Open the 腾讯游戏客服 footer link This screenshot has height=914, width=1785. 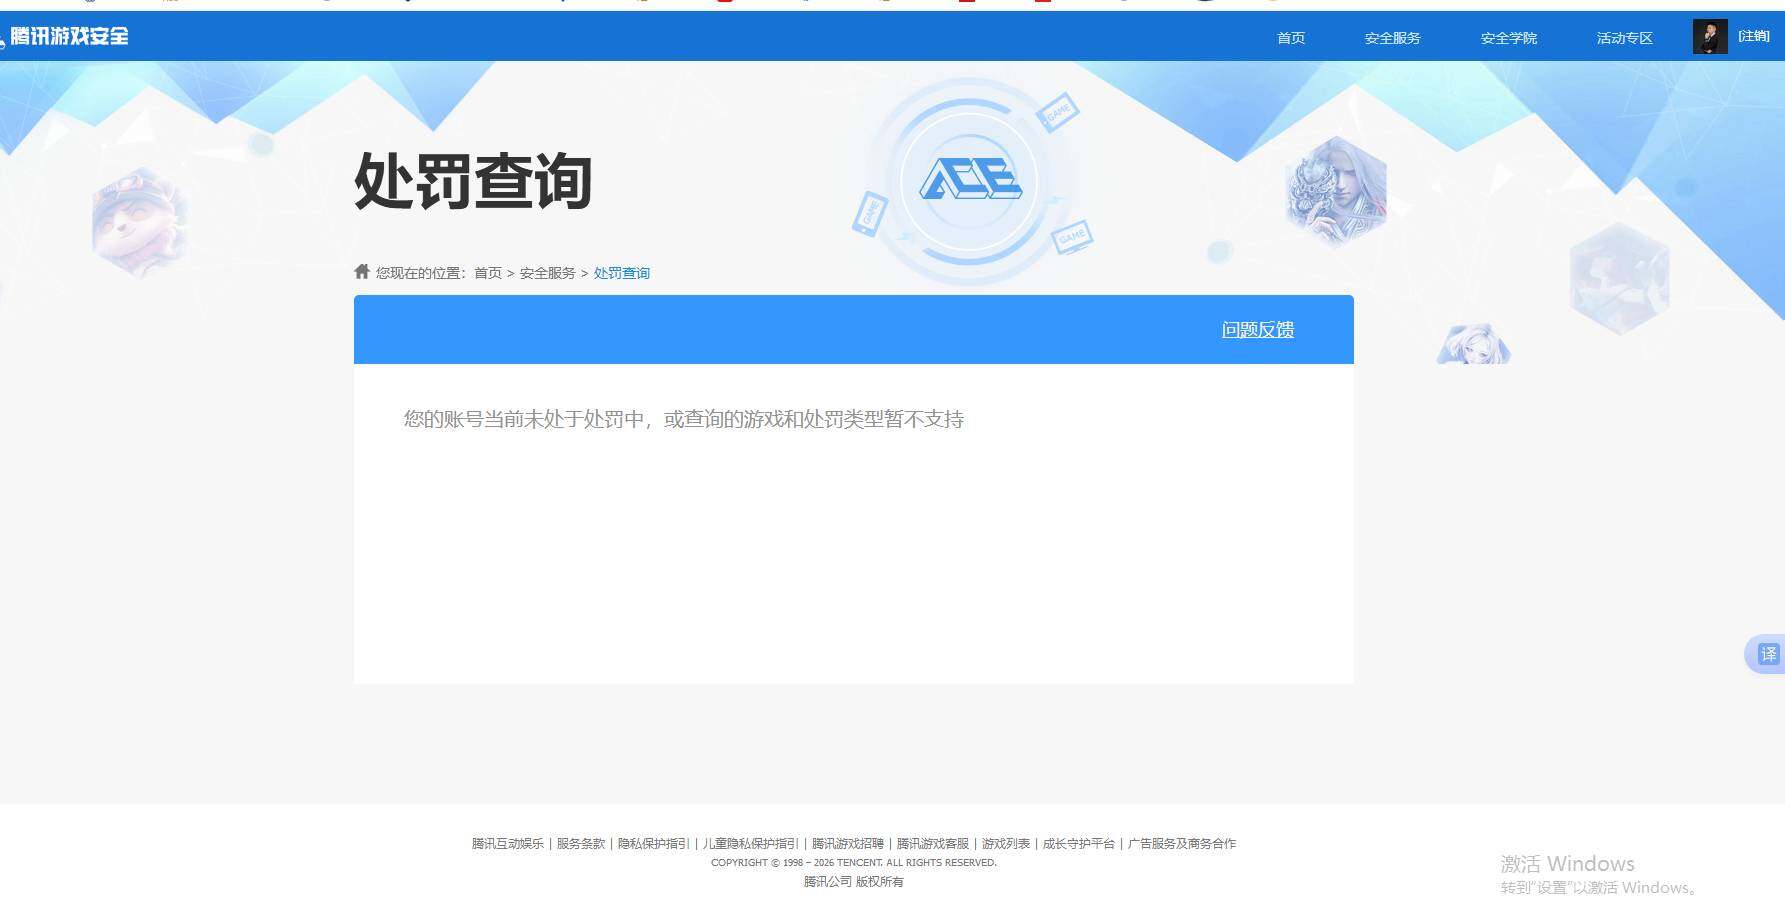tap(931, 843)
